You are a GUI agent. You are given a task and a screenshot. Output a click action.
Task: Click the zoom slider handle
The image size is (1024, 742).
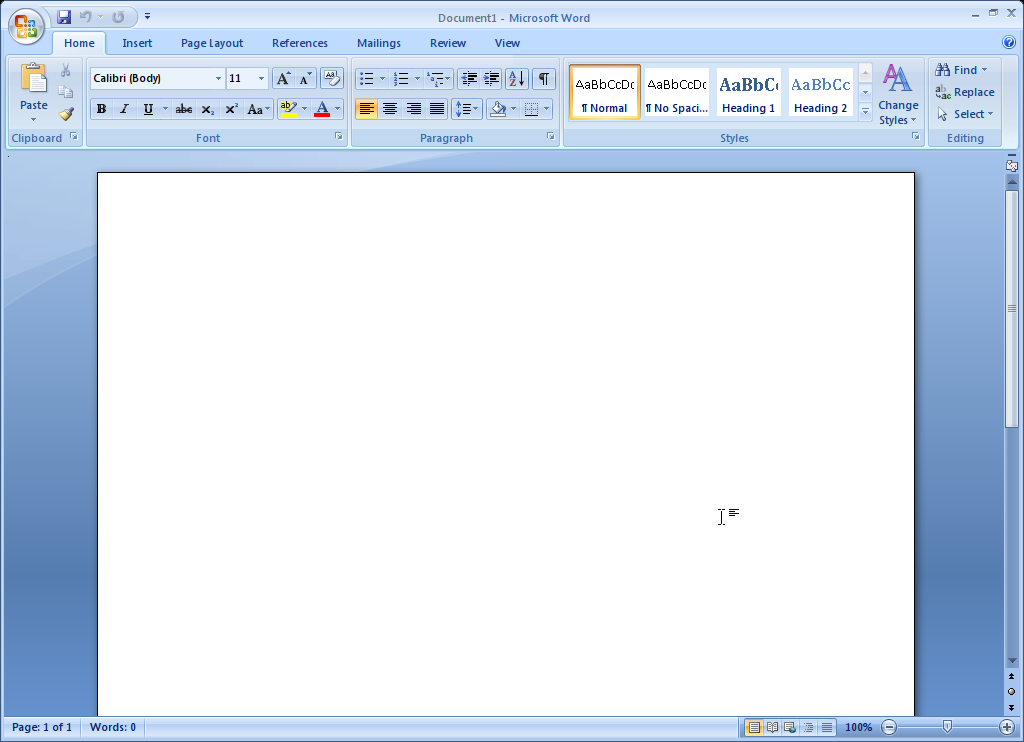pyautogui.click(x=947, y=726)
